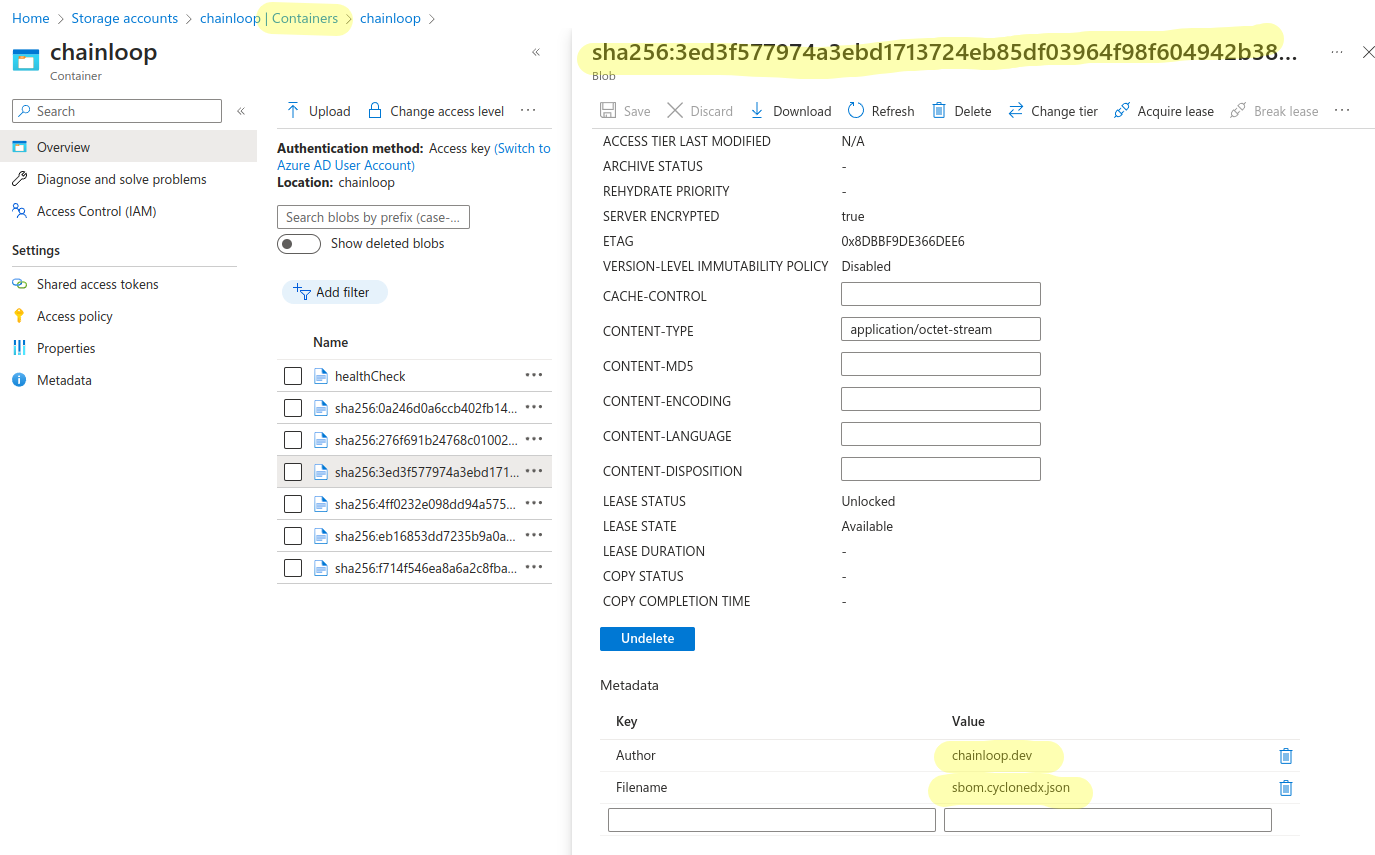This screenshot has height=855, width=1375.
Task: Check the healthCheck blob checkbox
Action: click(x=293, y=376)
